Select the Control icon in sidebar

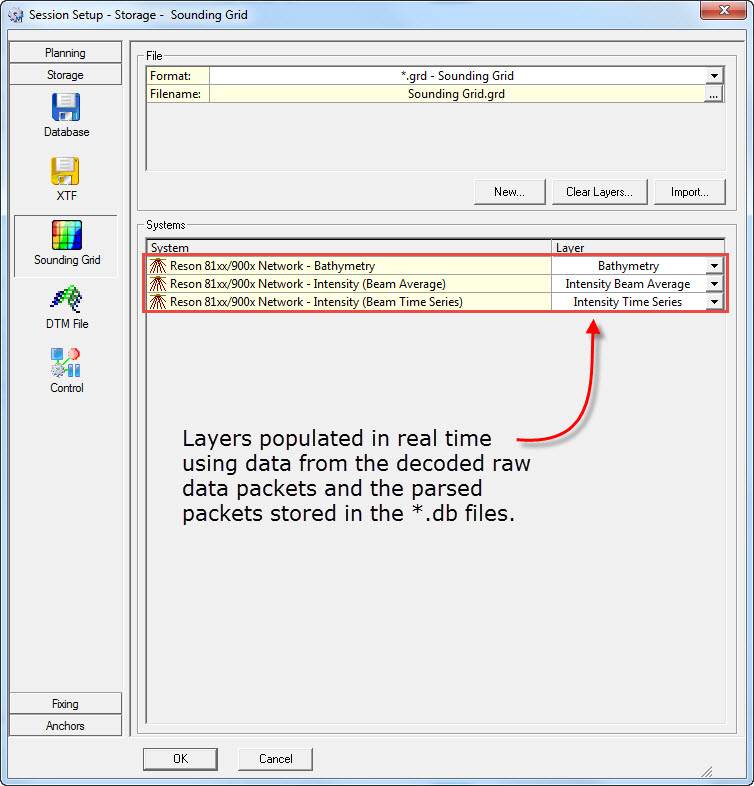pos(65,362)
